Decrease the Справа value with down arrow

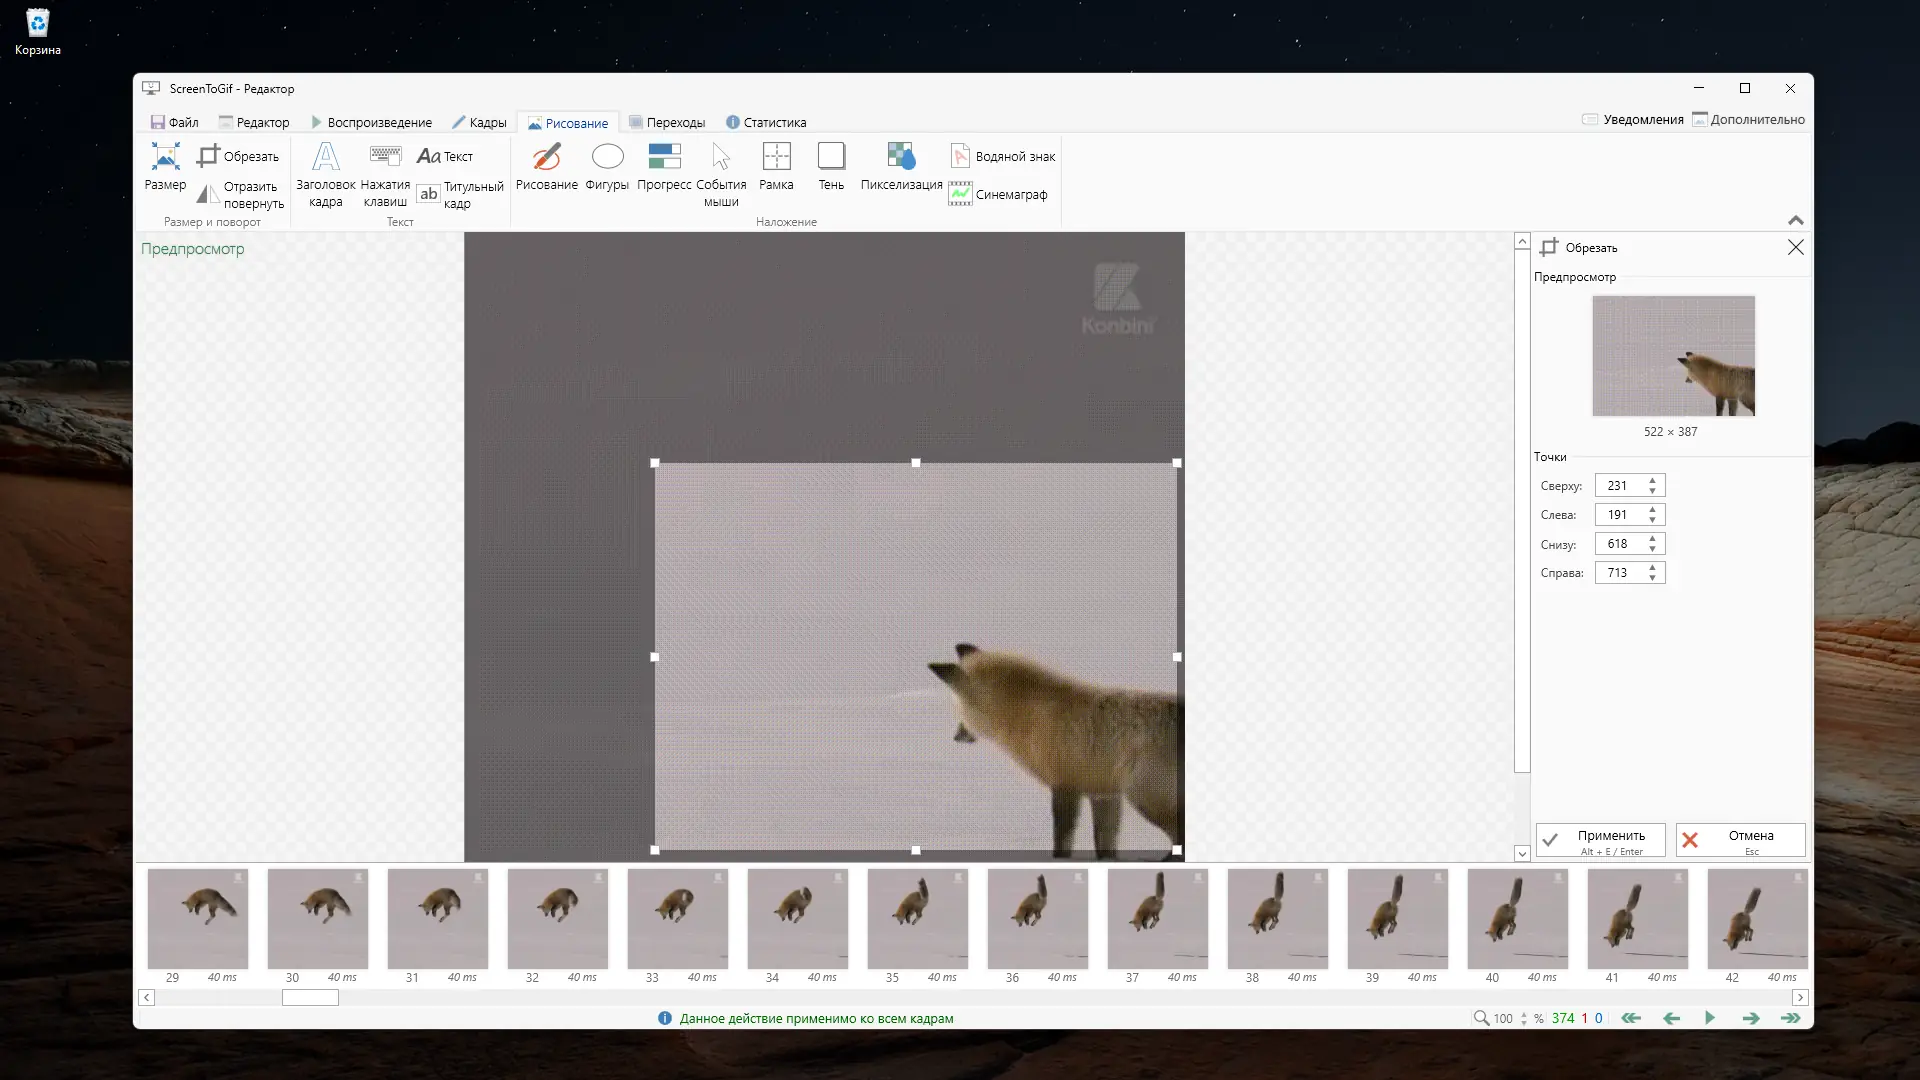tap(1652, 578)
